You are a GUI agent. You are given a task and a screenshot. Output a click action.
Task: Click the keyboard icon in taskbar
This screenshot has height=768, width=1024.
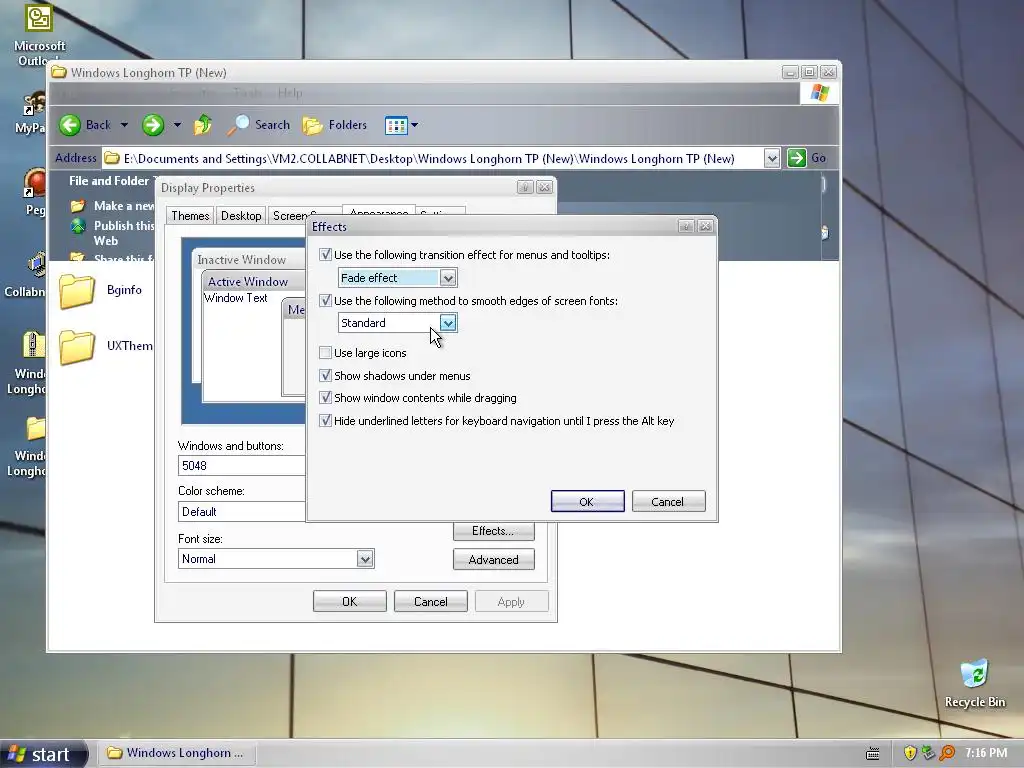click(x=872, y=754)
